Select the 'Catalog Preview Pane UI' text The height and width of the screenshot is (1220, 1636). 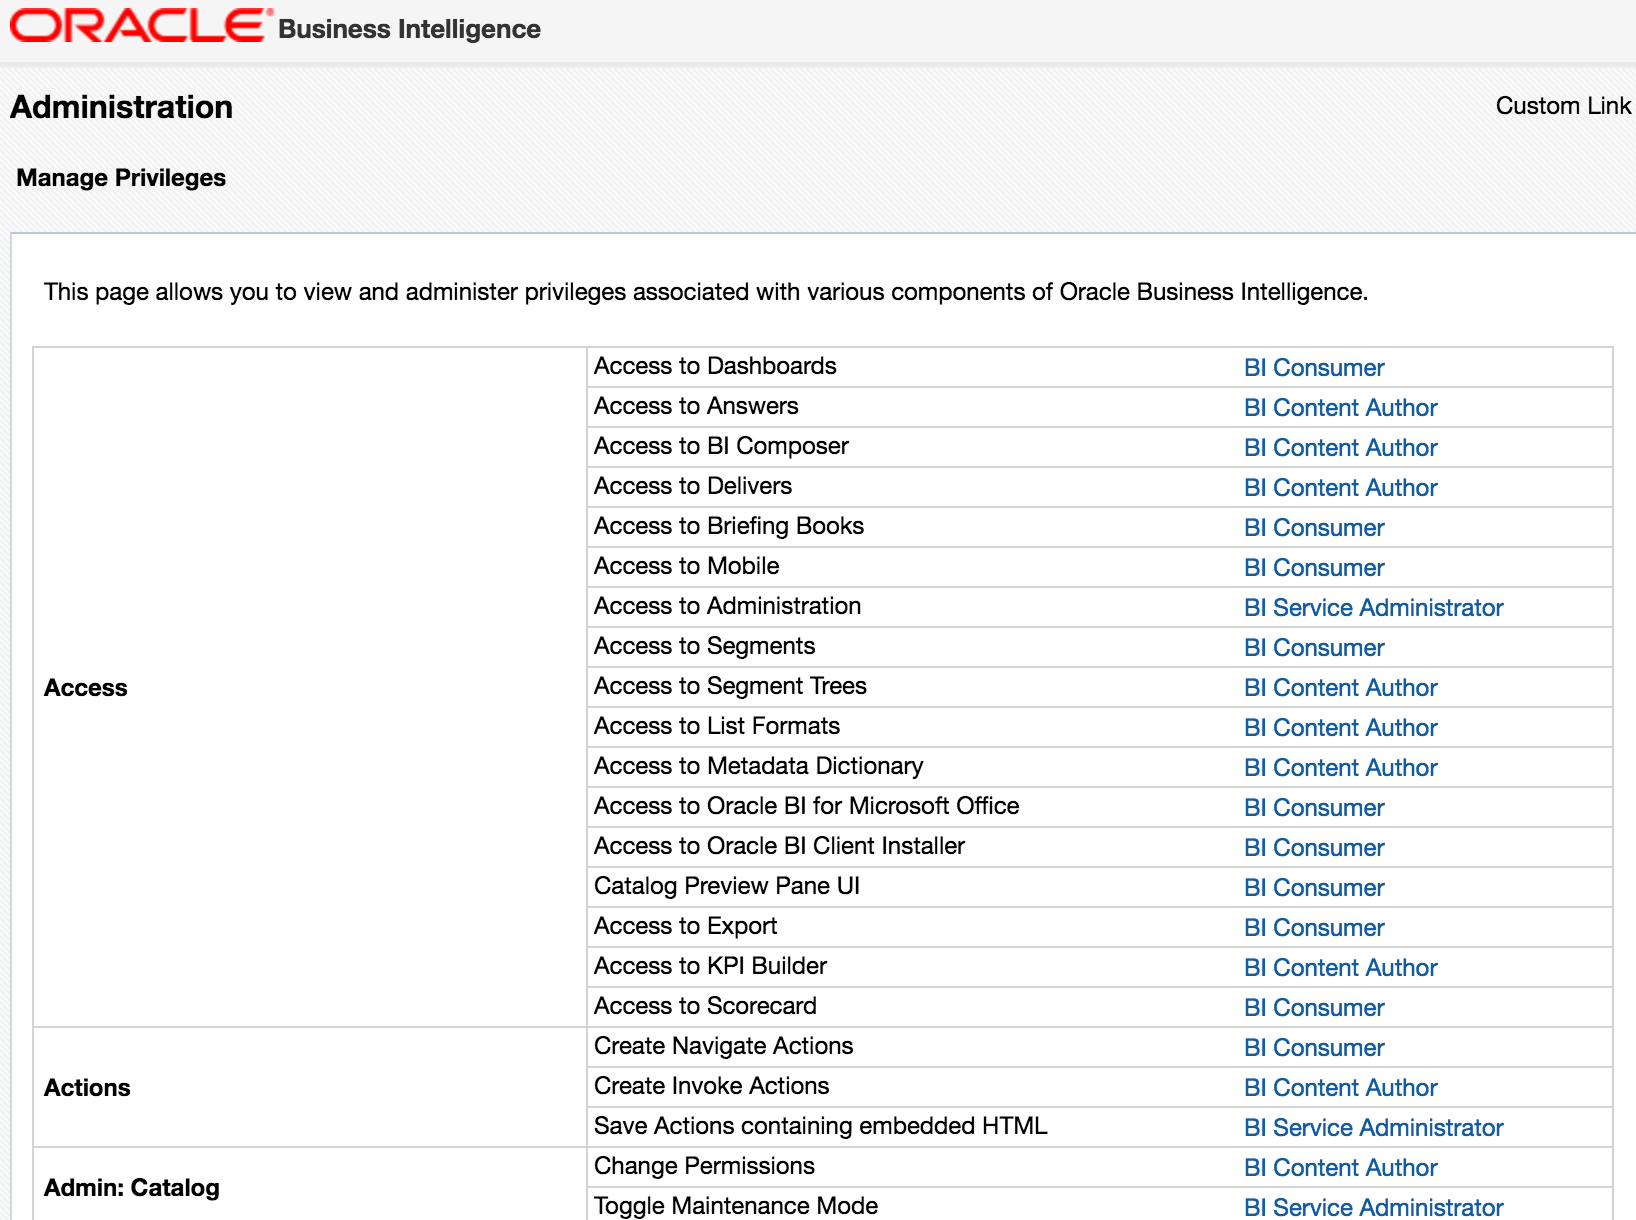(727, 886)
